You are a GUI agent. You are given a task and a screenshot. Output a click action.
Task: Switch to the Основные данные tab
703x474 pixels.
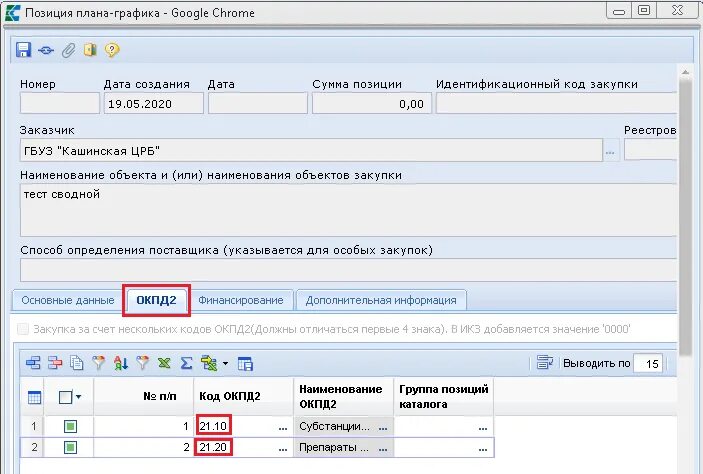pyautogui.click(x=68, y=300)
